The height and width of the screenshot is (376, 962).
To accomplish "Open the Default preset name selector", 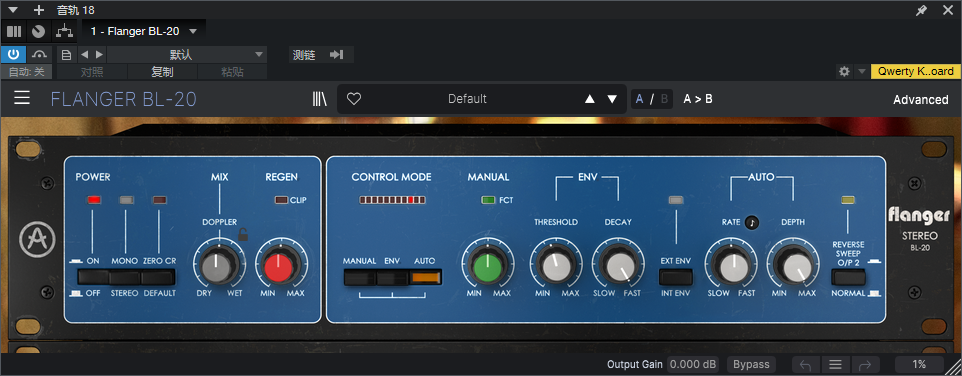I will click(468, 99).
